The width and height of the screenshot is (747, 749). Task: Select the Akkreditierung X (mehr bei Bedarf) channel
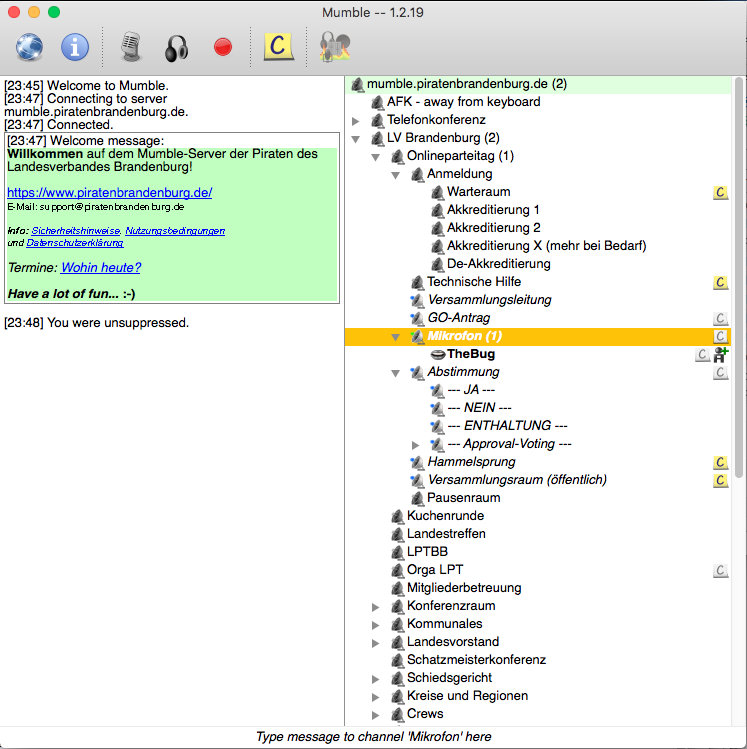click(546, 246)
